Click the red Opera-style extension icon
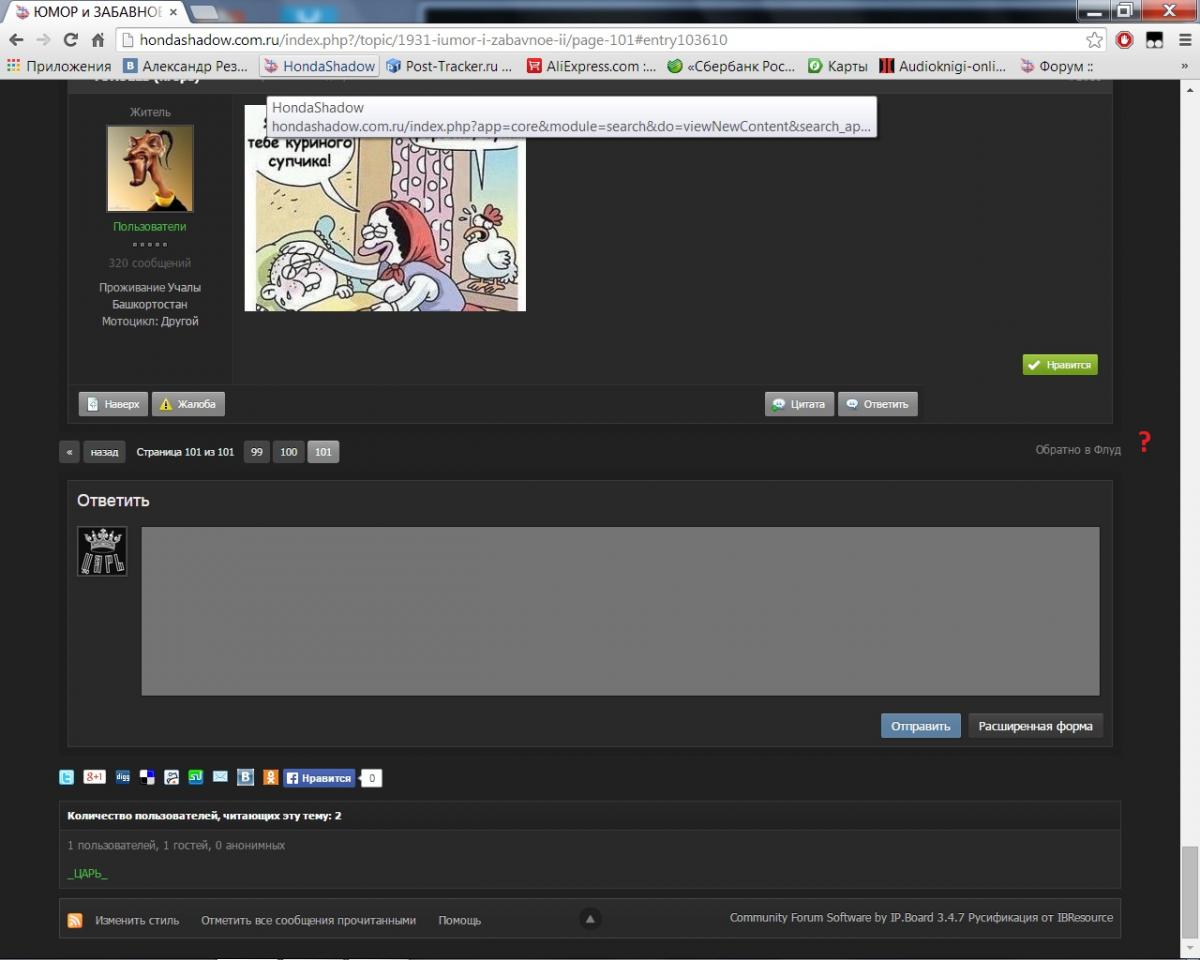Viewport: 1200px width, 960px height. pyautogui.click(x=1125, y=40)
